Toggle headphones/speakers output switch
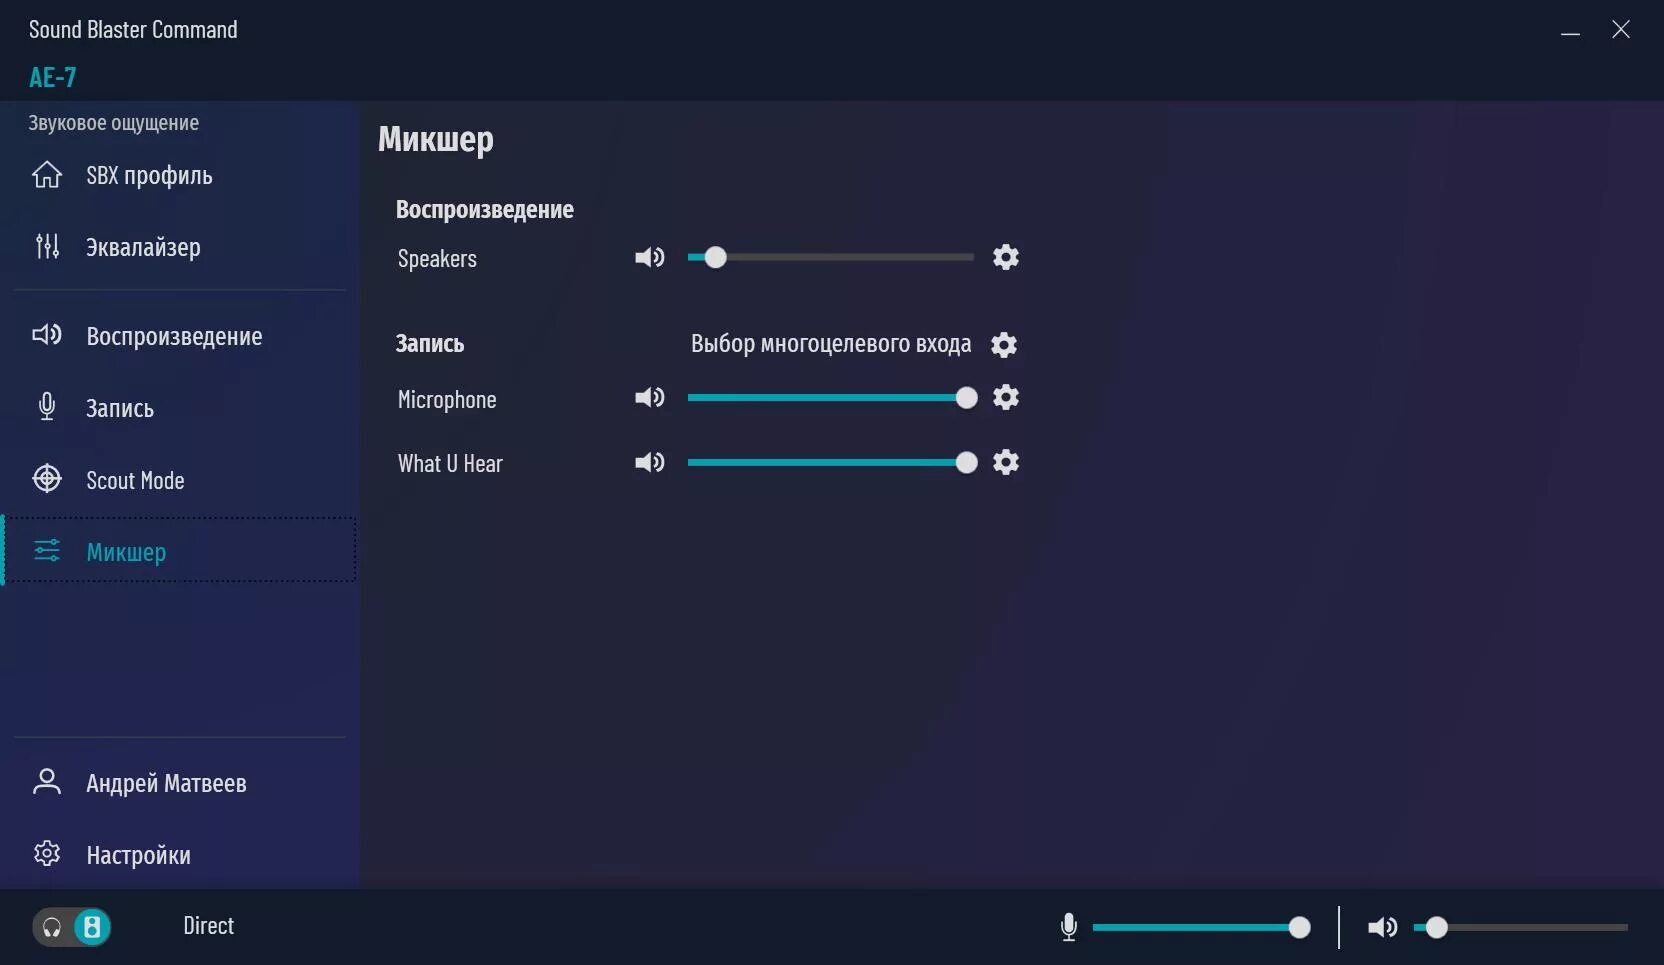The width and height of the screenshot is (1664, 965). coord(72,927)
